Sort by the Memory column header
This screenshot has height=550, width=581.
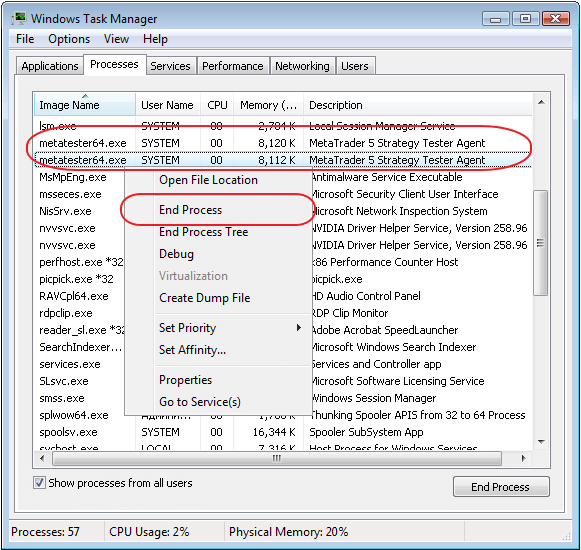coord(268,105)
